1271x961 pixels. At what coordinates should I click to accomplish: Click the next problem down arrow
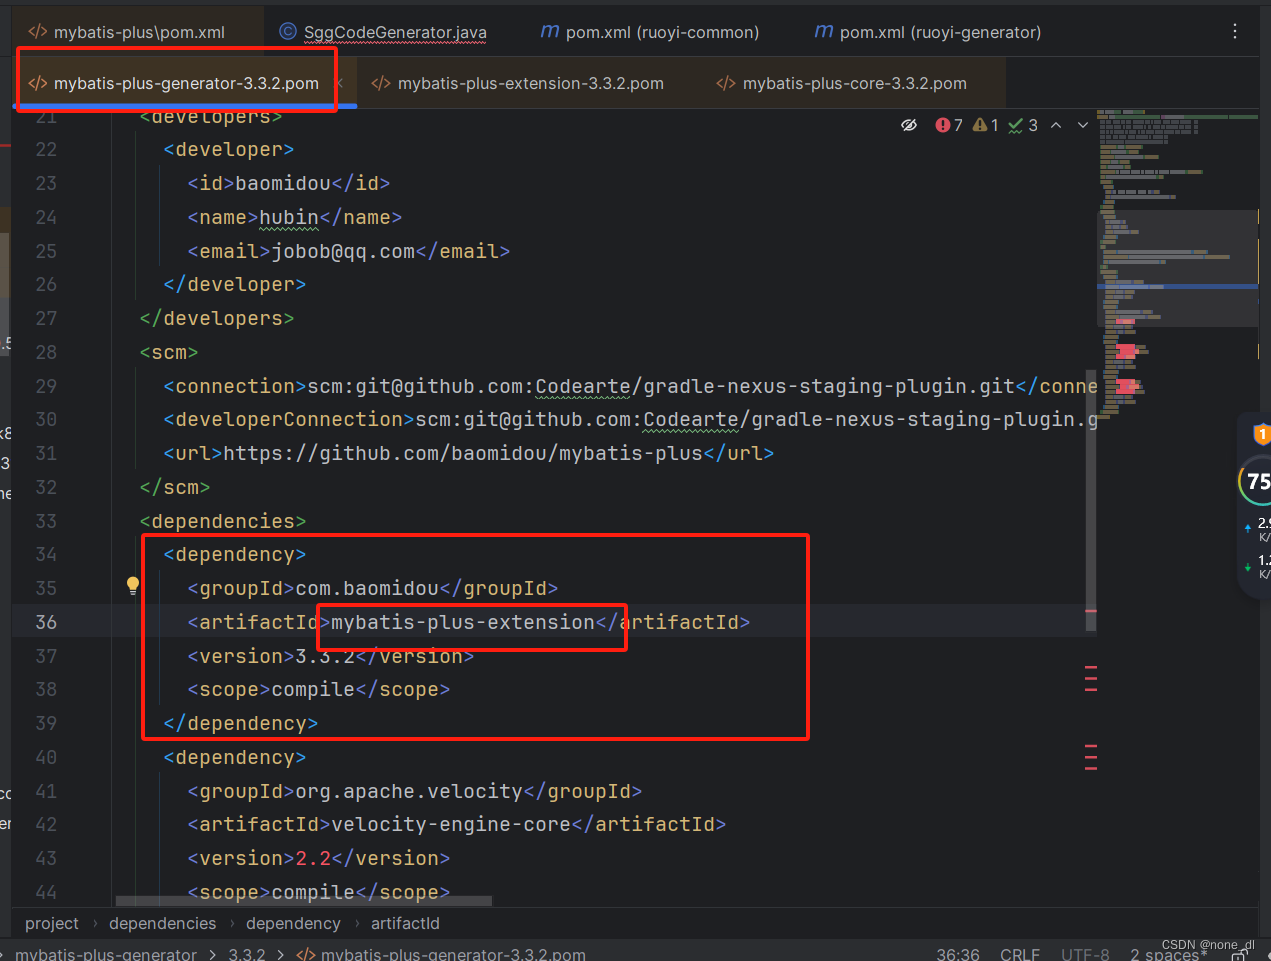click(1083, 124)
